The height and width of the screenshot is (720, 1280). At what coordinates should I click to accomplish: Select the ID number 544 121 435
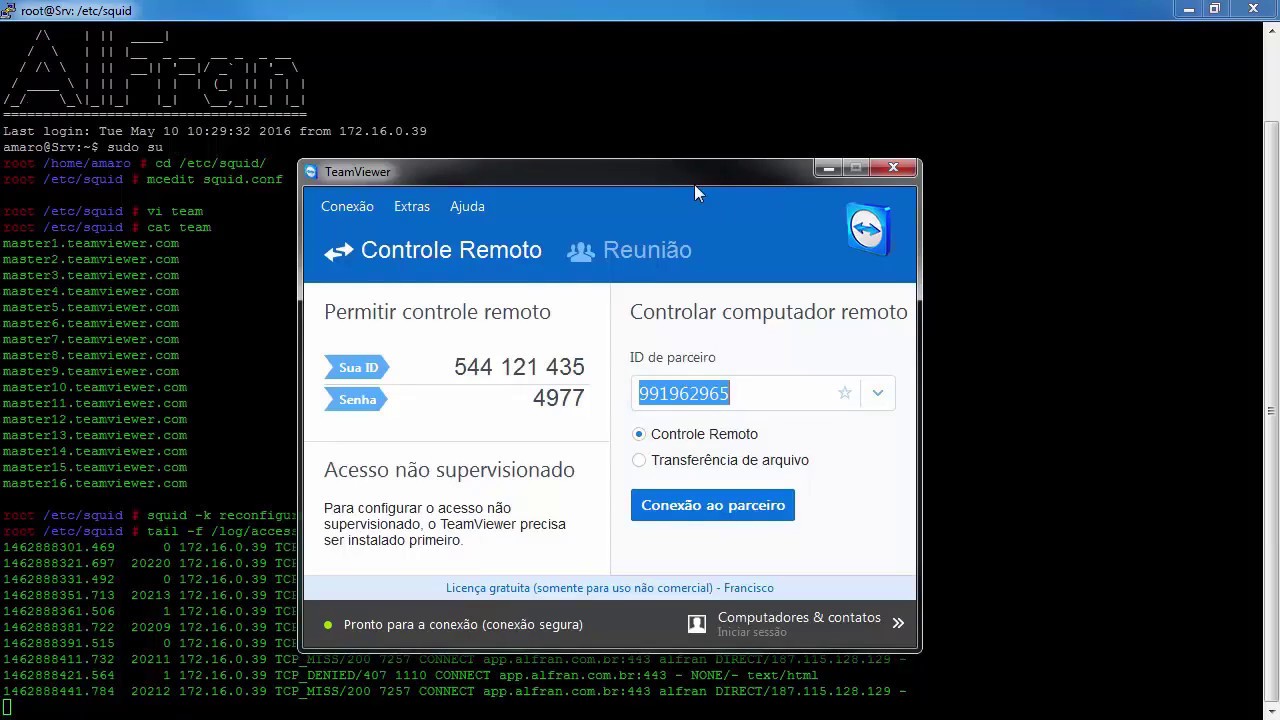click(x=519, y=367)
